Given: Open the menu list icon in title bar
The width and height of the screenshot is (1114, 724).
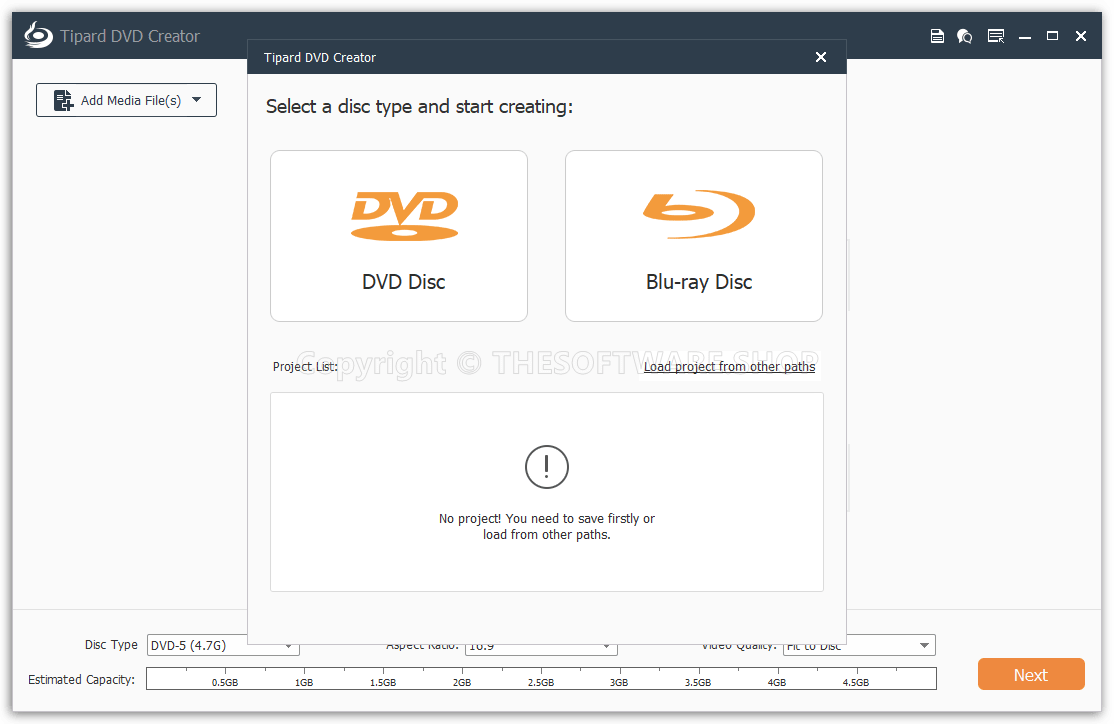Looking at the screenshot, I should 996,36.
